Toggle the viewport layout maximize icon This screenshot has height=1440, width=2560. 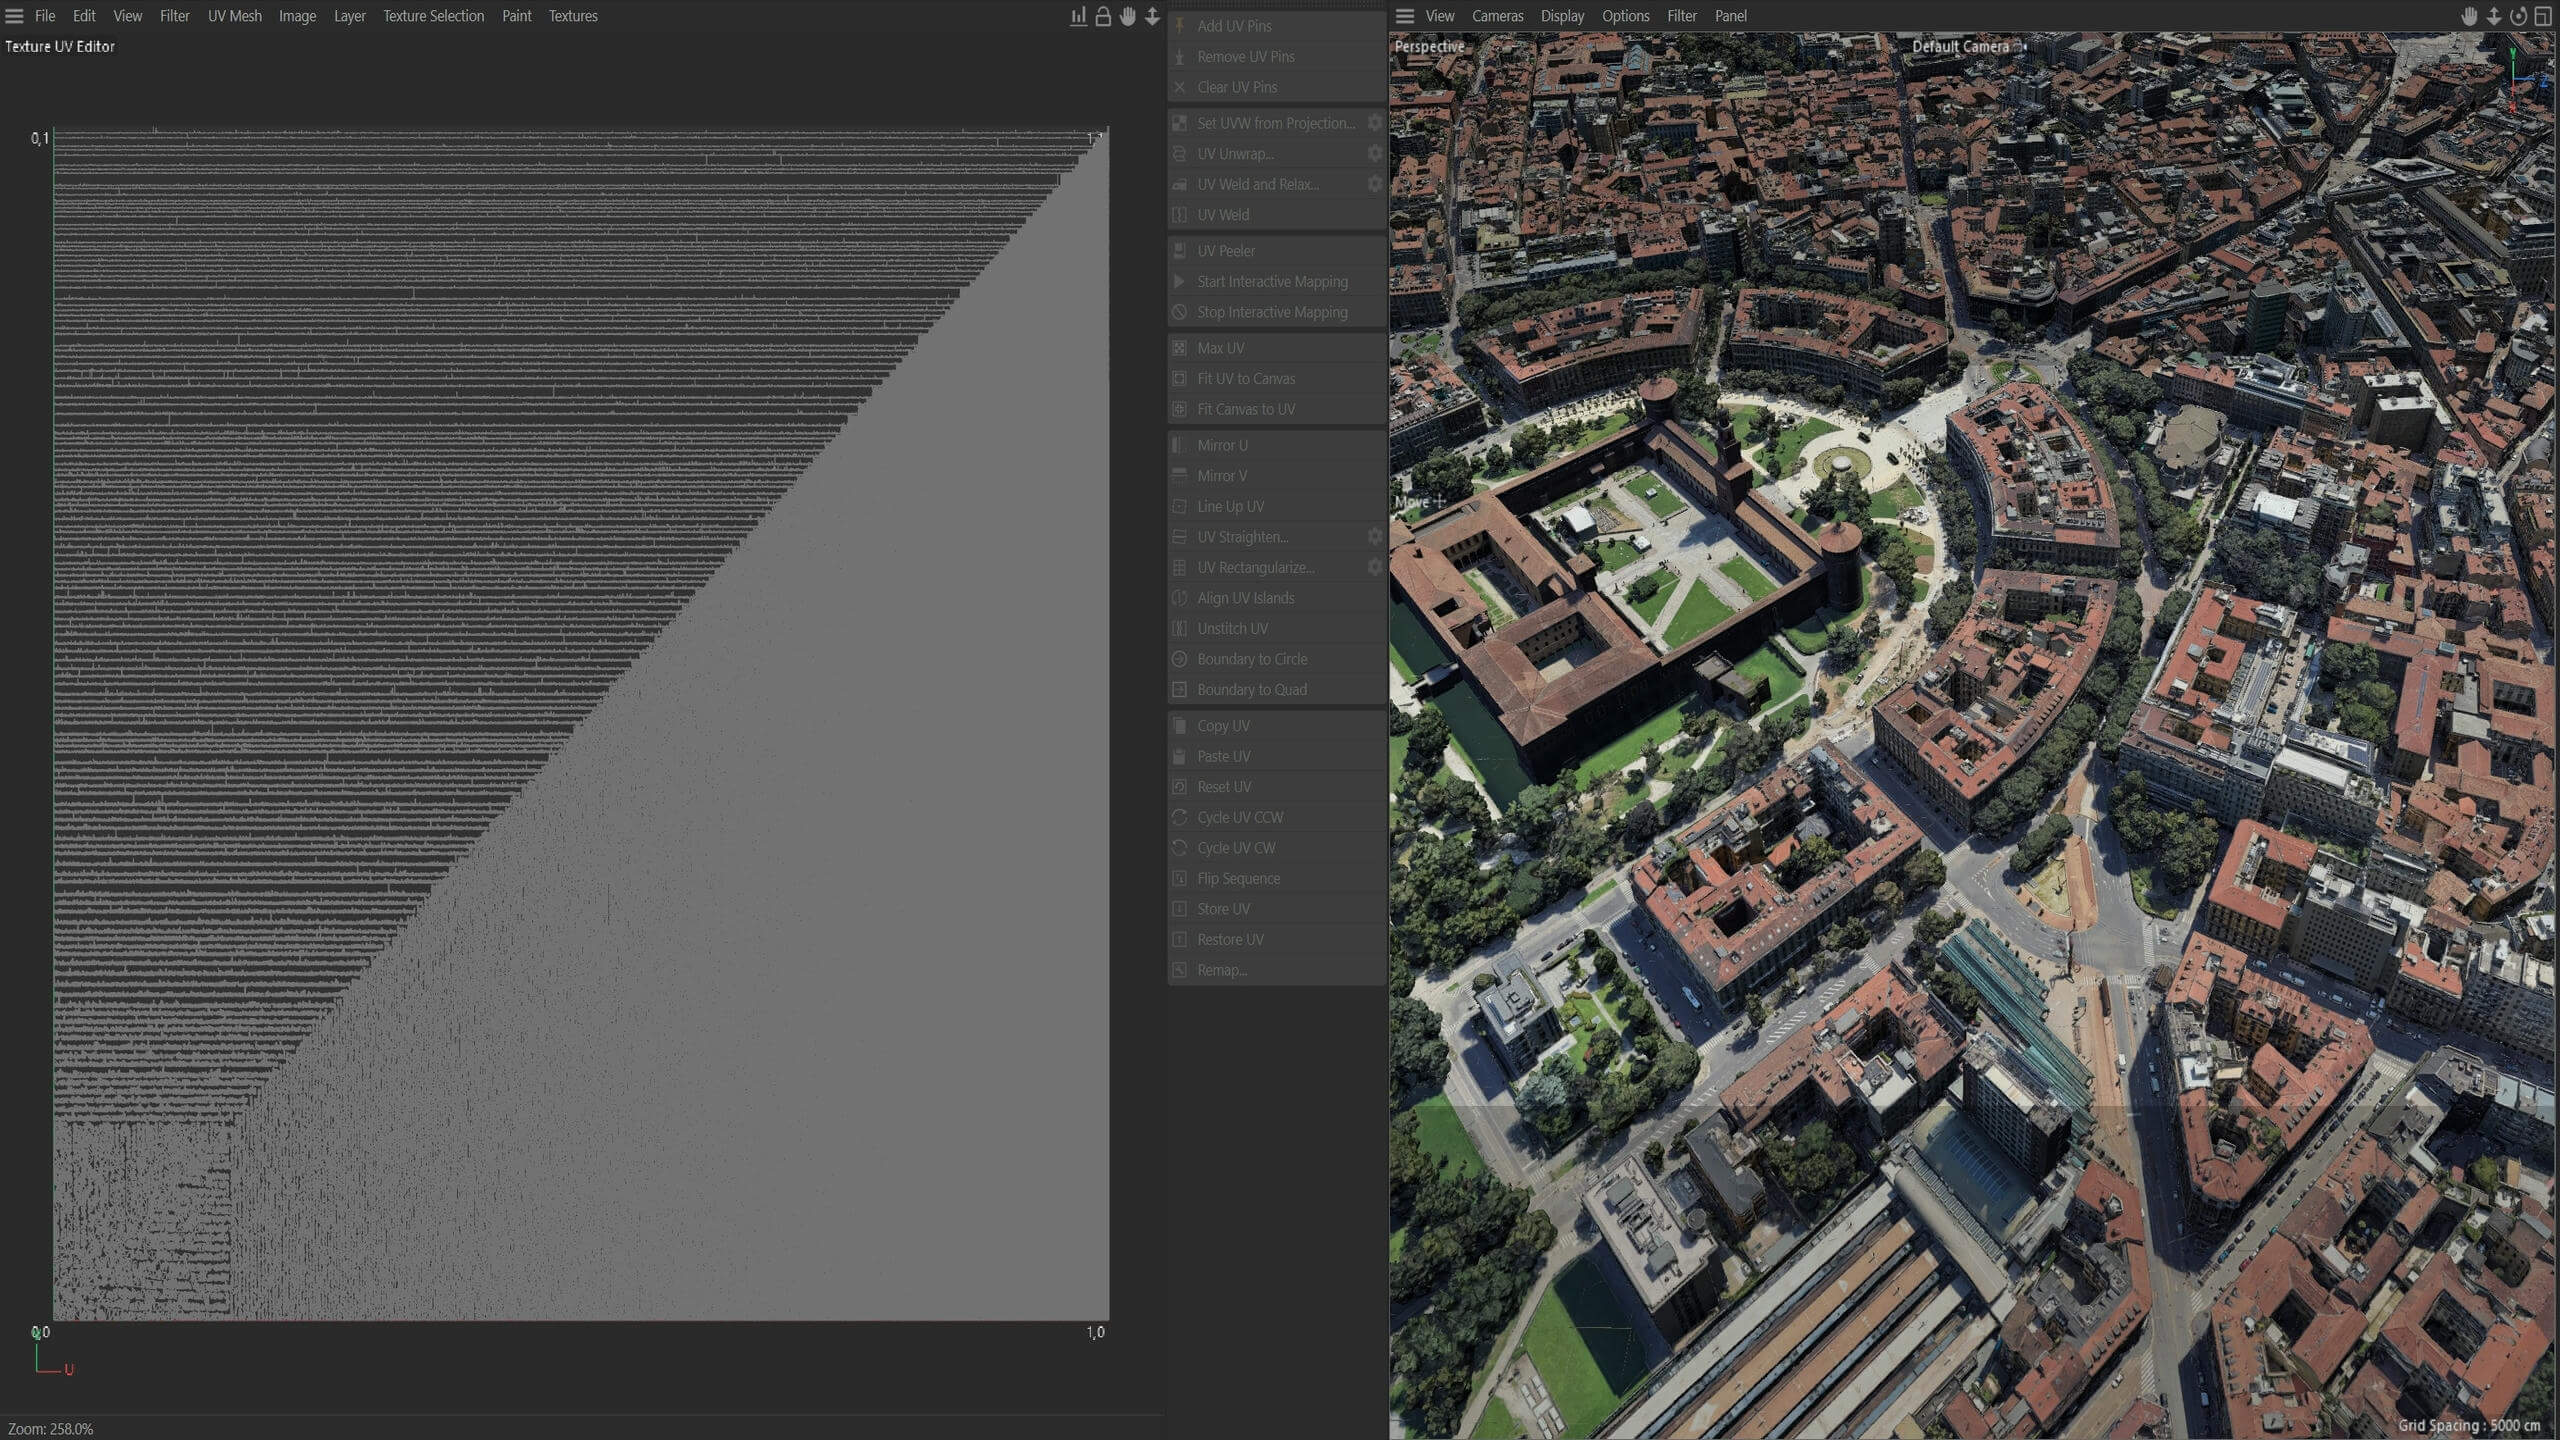[2543, 16]
